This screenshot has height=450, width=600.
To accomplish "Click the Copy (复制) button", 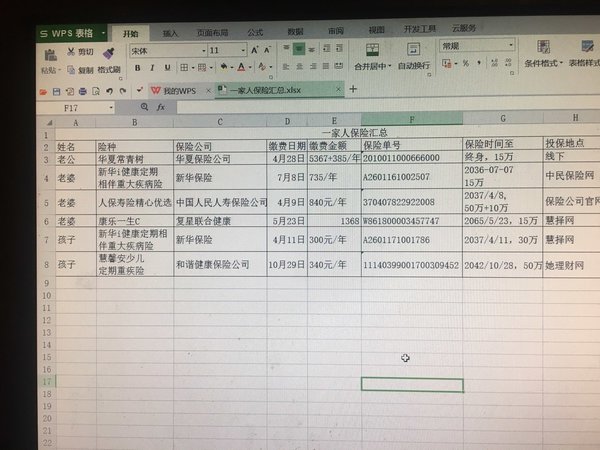I will click(x=80, y=70).
